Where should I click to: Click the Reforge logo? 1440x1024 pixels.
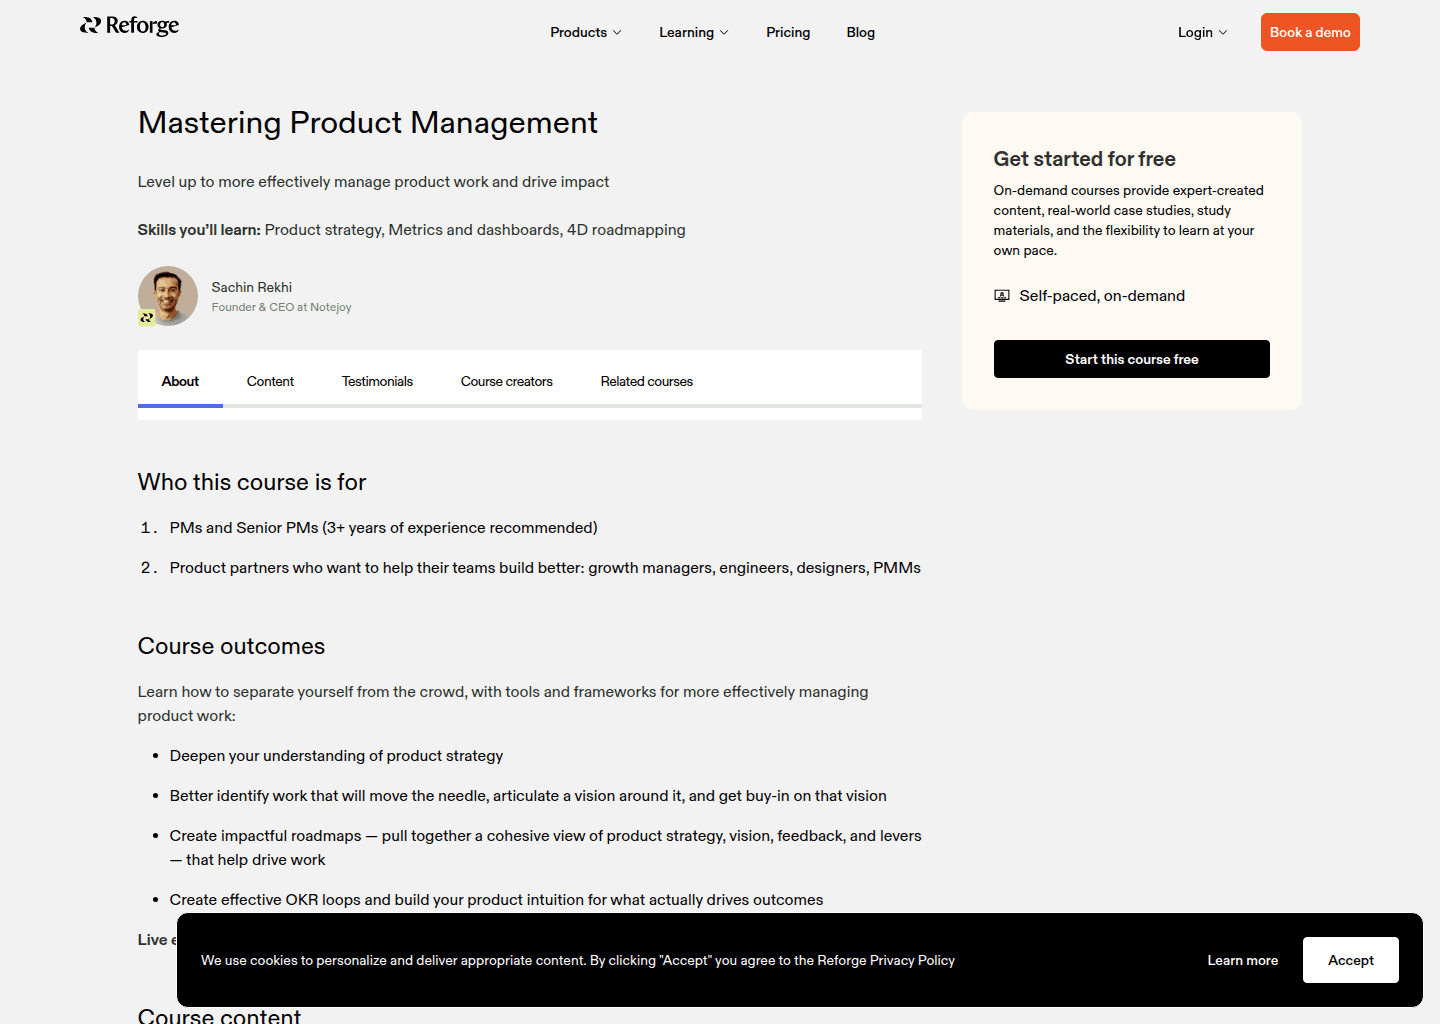[x=129, y=26]
